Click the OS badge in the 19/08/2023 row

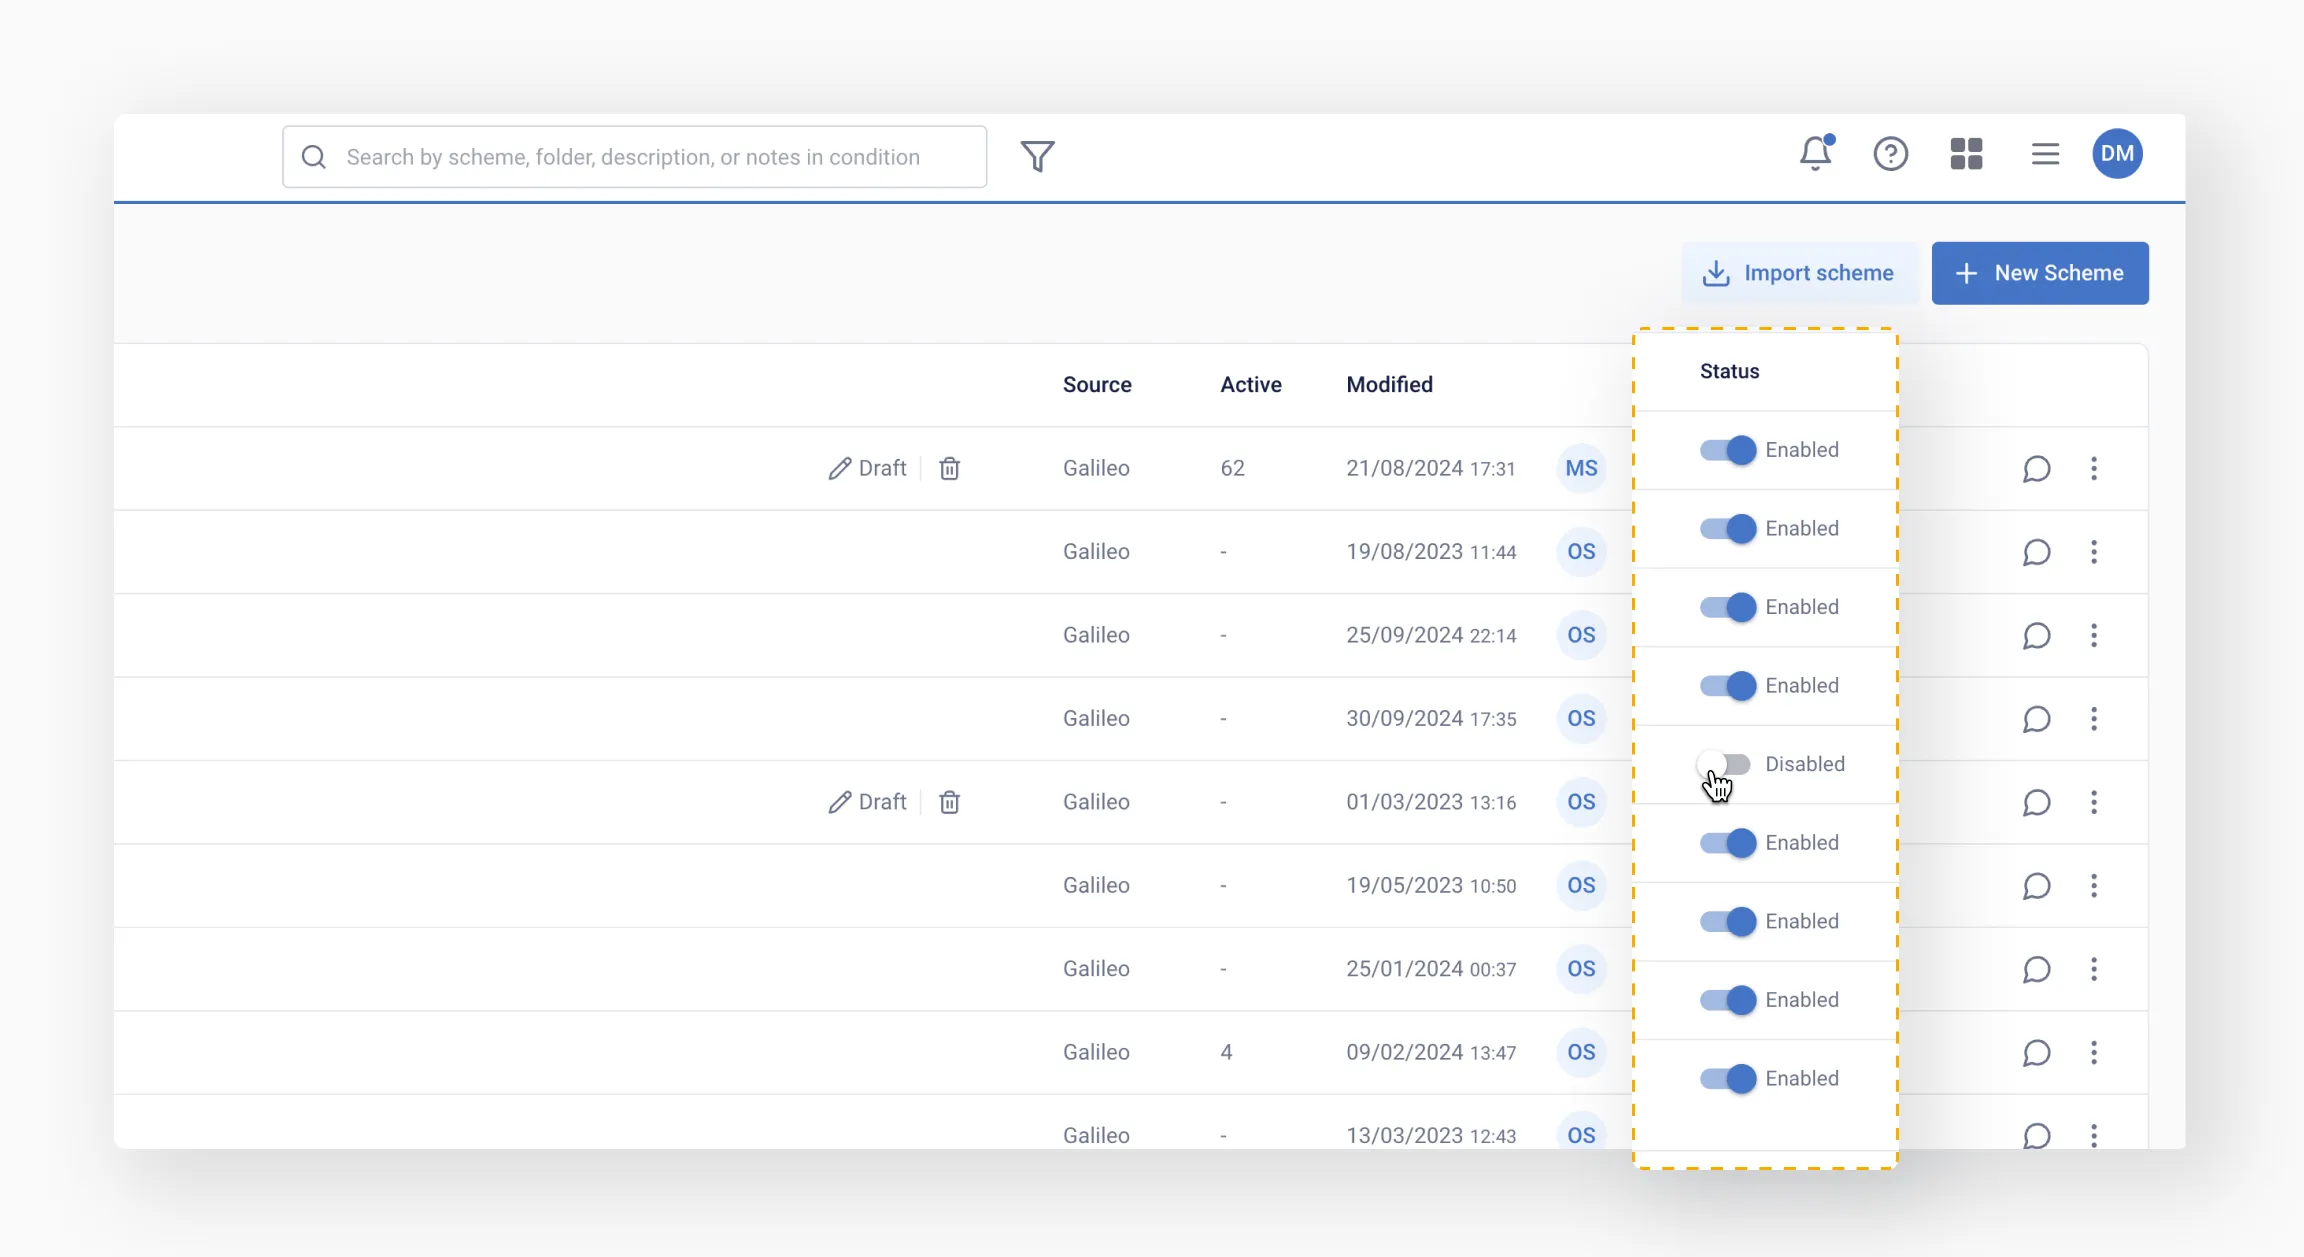pos(1581,552)
